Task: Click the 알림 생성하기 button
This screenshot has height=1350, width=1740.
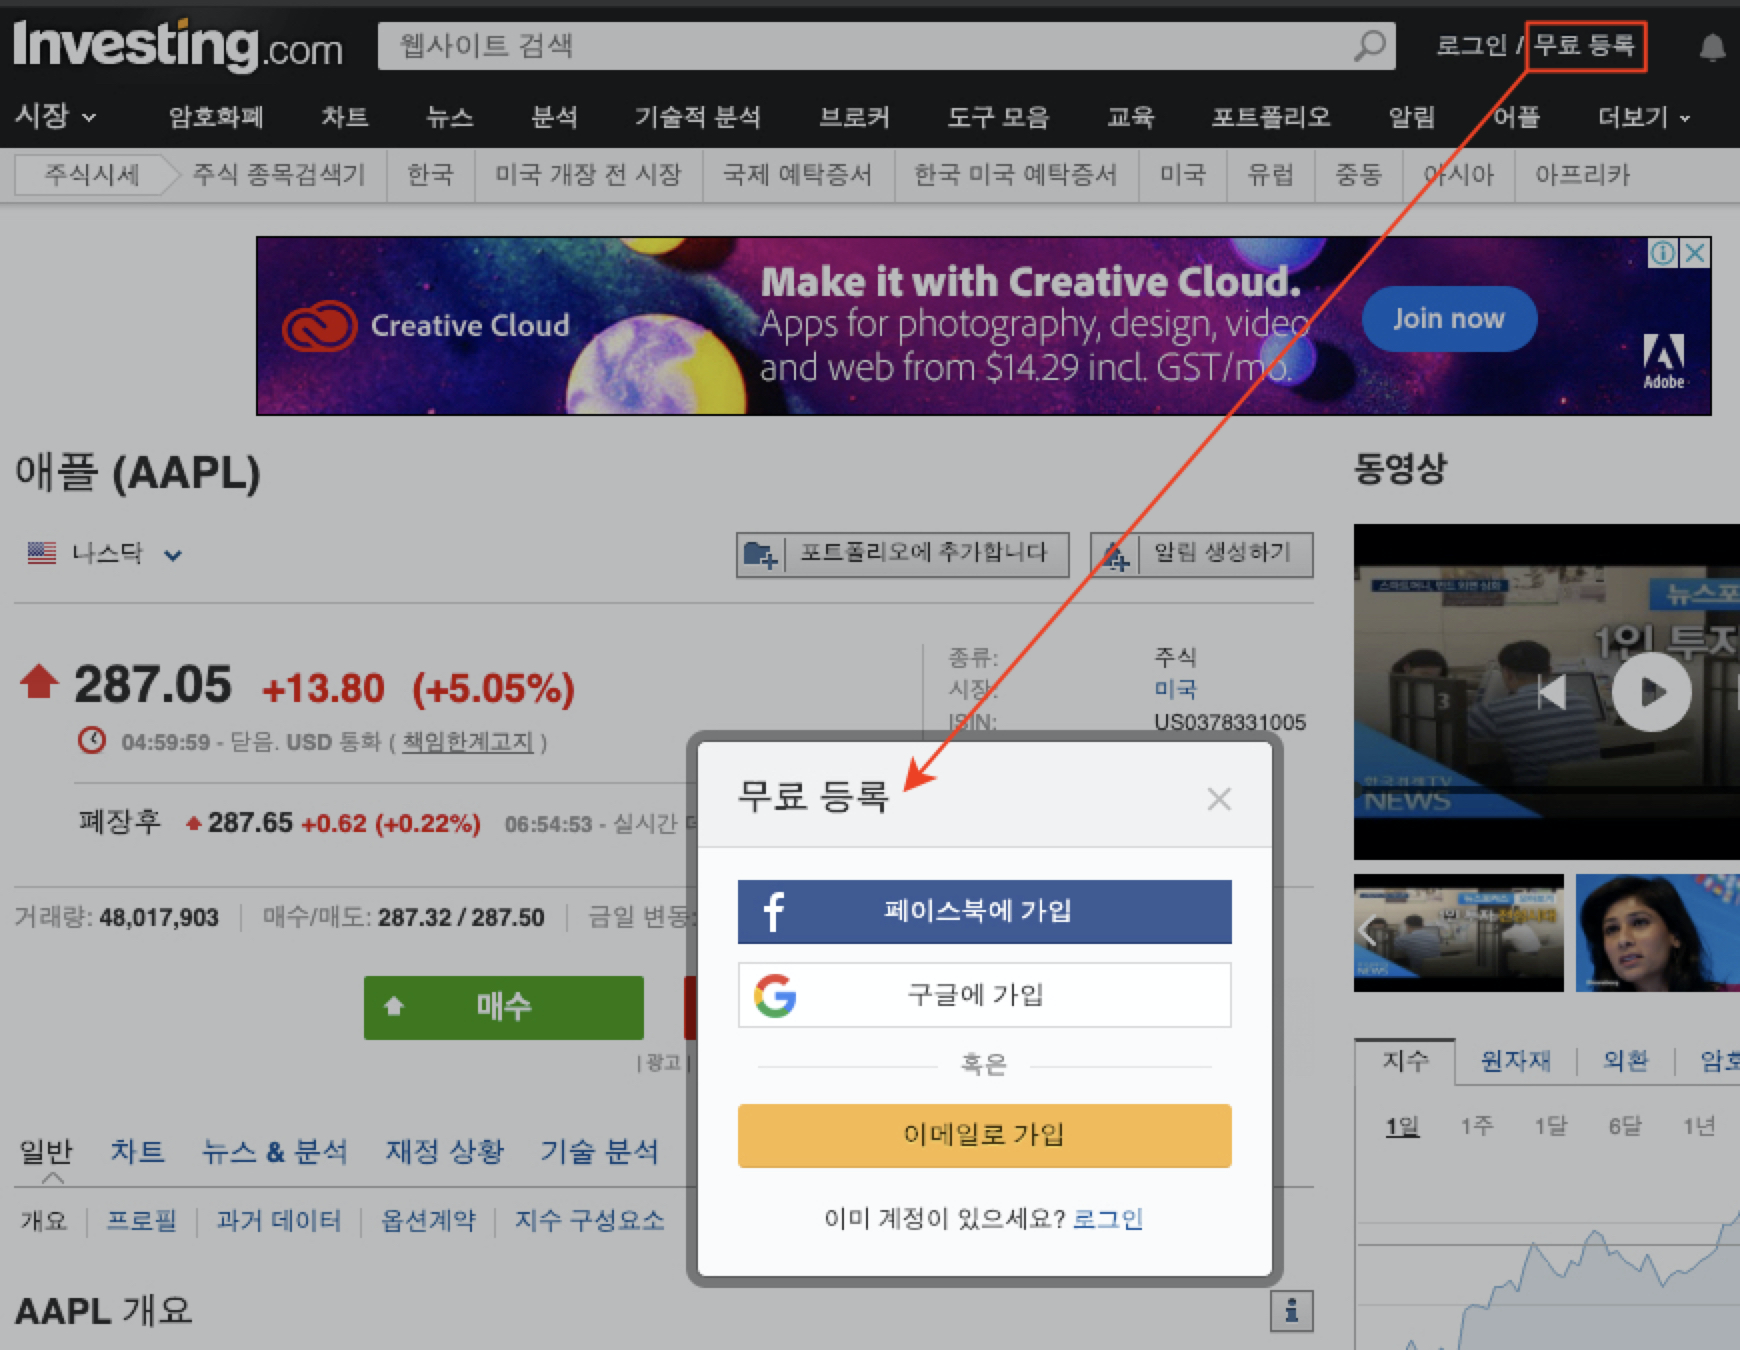Action: point(1201,554)
